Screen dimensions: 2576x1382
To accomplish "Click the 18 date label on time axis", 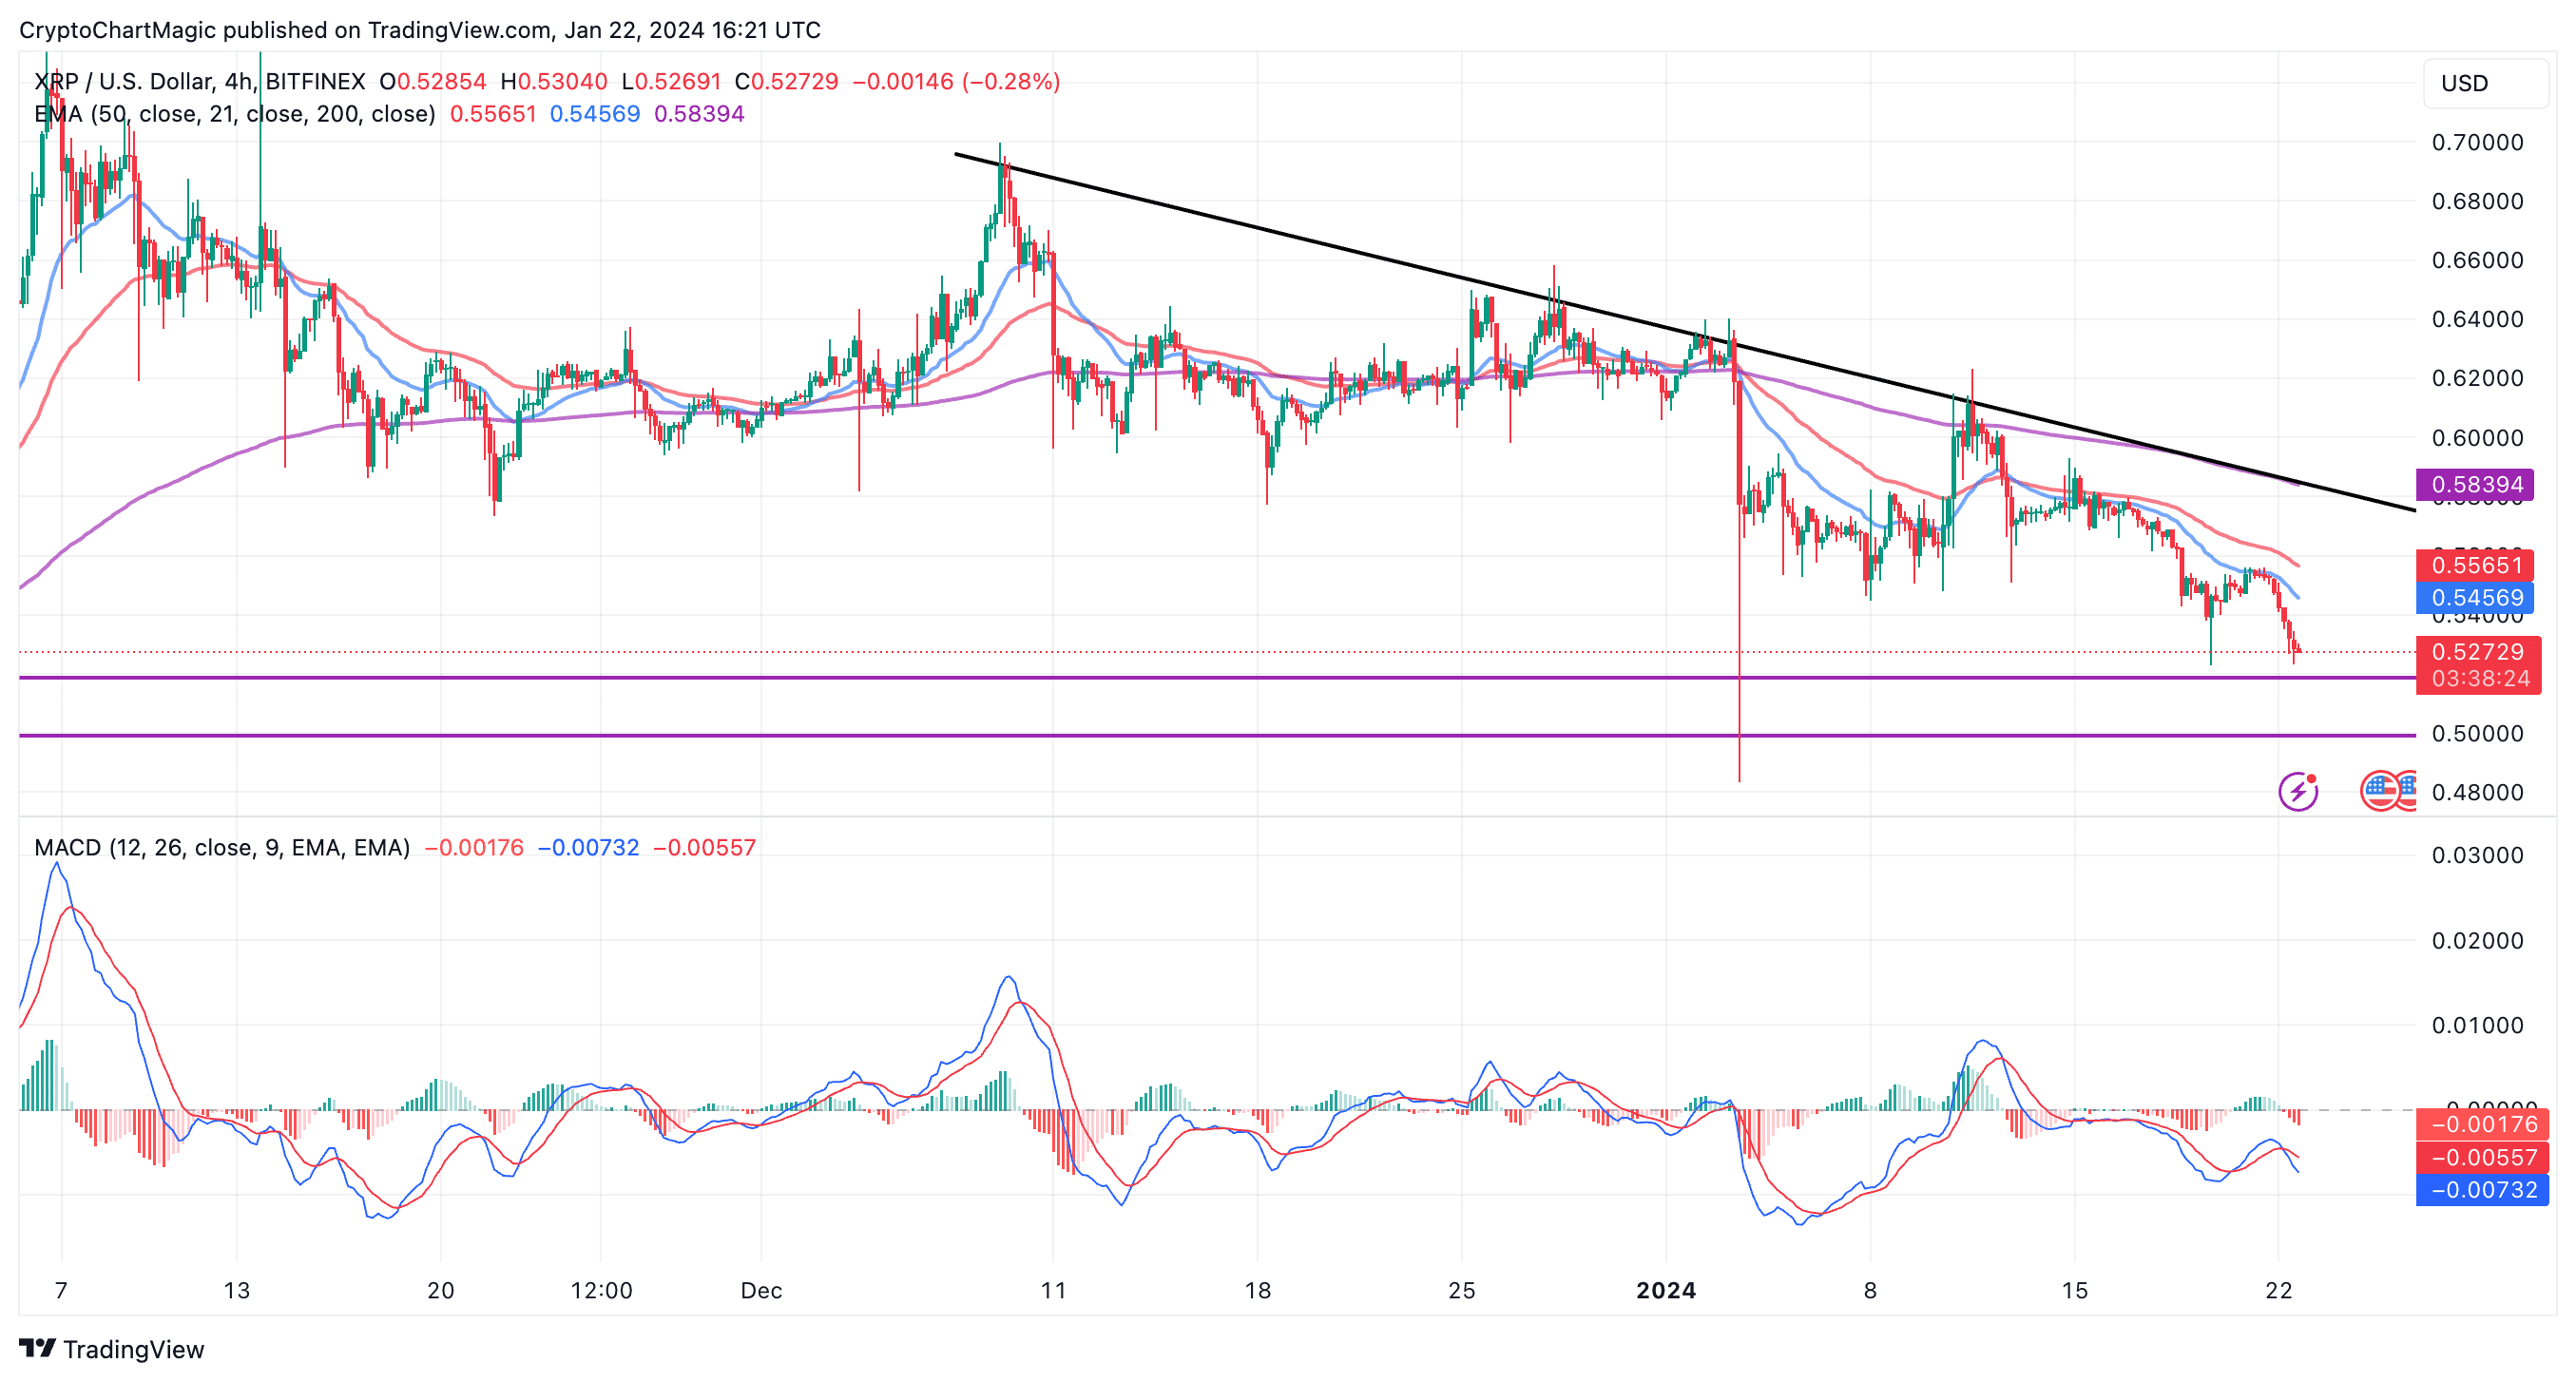I will click(x=1258, y=1290).
